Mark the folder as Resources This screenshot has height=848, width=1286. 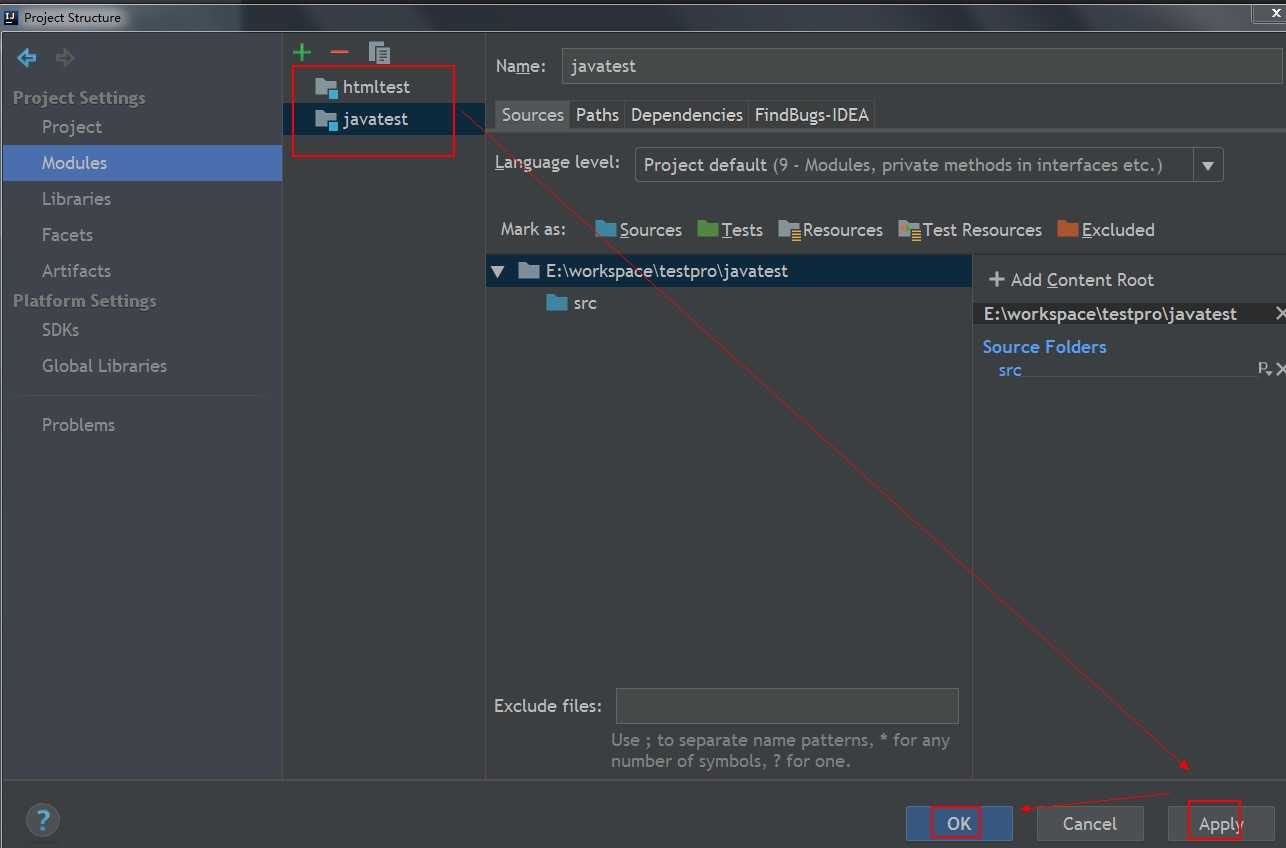click(x=831, y=230)
